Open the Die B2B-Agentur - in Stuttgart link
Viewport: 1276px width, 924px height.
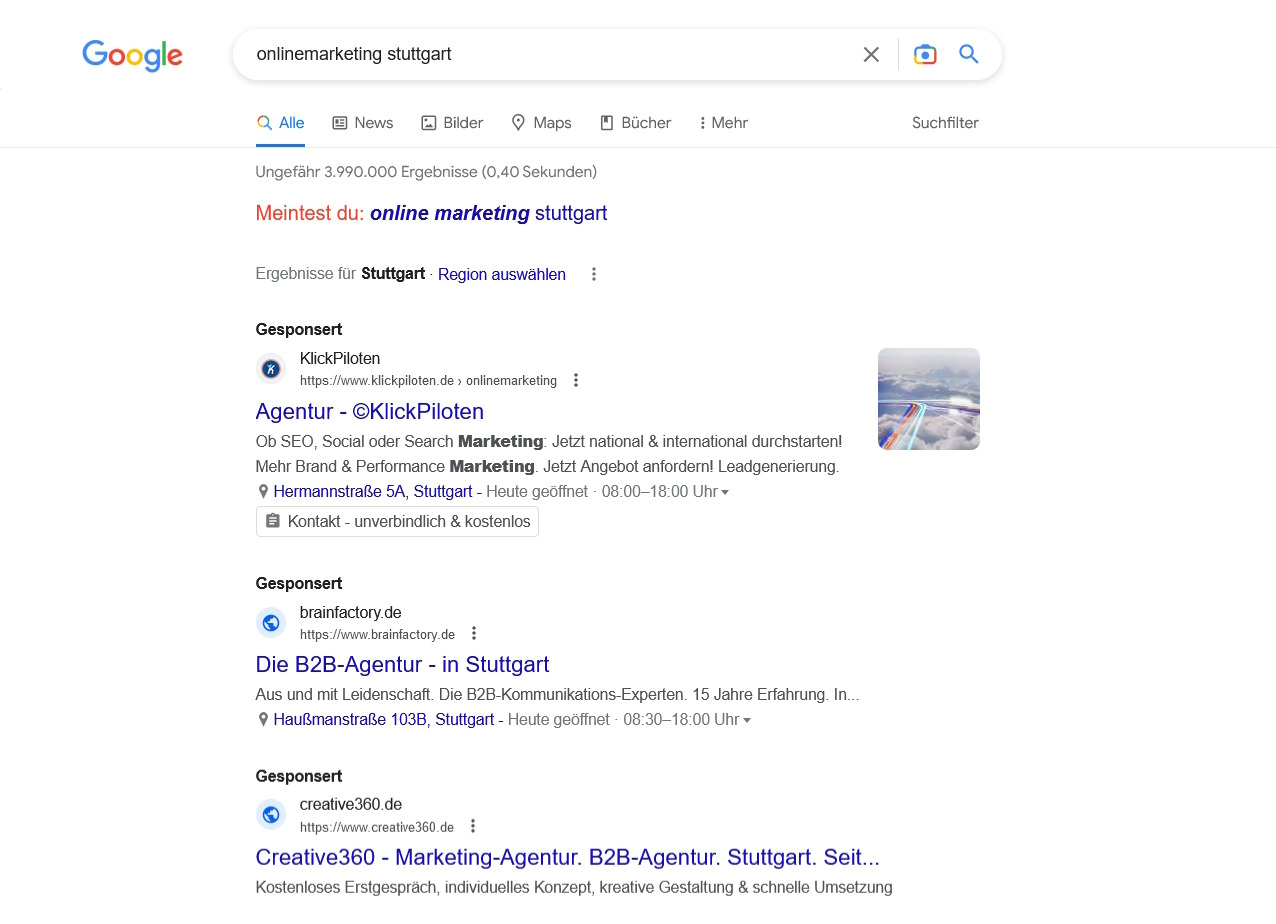tap(402, 664)
